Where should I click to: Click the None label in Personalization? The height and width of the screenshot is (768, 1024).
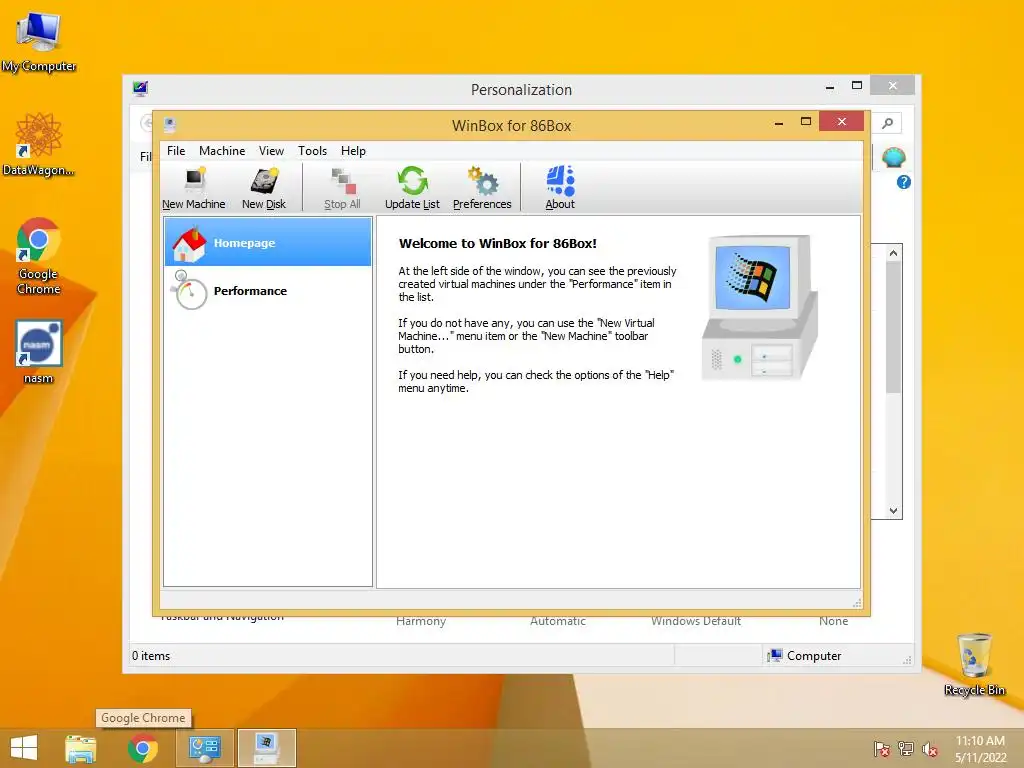tap(833, 621)
